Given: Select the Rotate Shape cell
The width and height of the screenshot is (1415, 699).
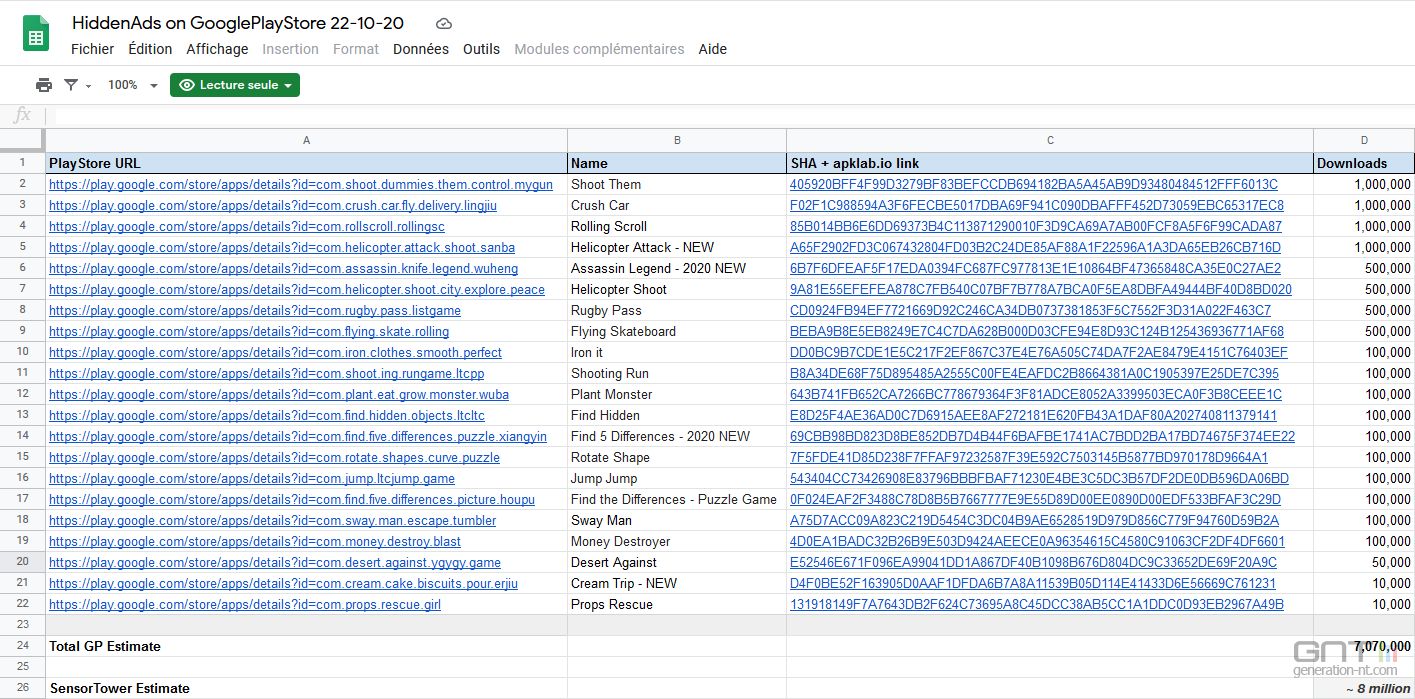Looking at the screenshot, I should click(677, 457).
